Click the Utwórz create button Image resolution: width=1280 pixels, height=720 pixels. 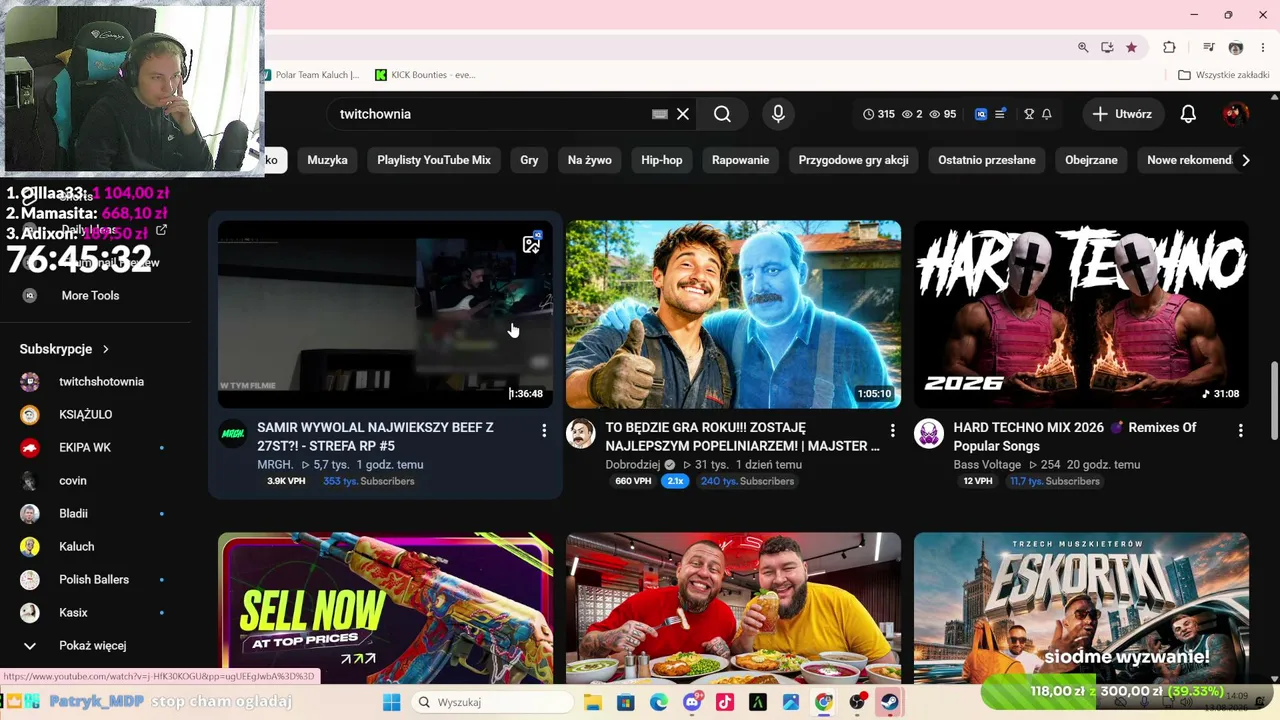pos(1122,114)
